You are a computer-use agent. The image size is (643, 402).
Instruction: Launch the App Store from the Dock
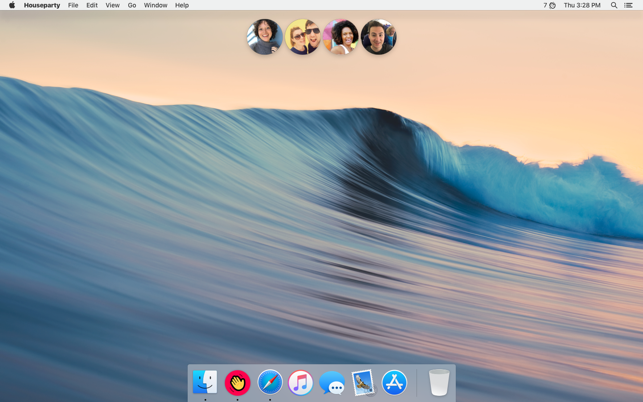pyautogui.click(x=394, y=382)
